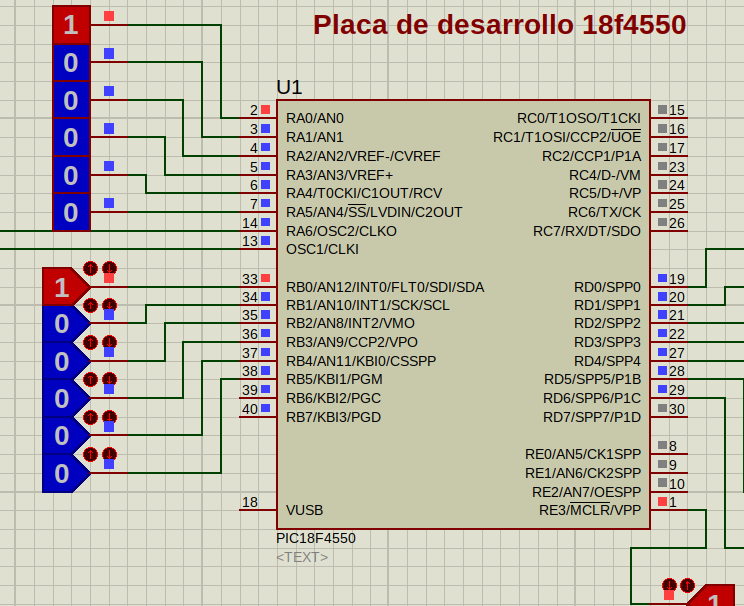The height and width of the screenshot is (606, 744).
Task: Click up arrow of RB2 logic toggle
Action: [90, 342]
